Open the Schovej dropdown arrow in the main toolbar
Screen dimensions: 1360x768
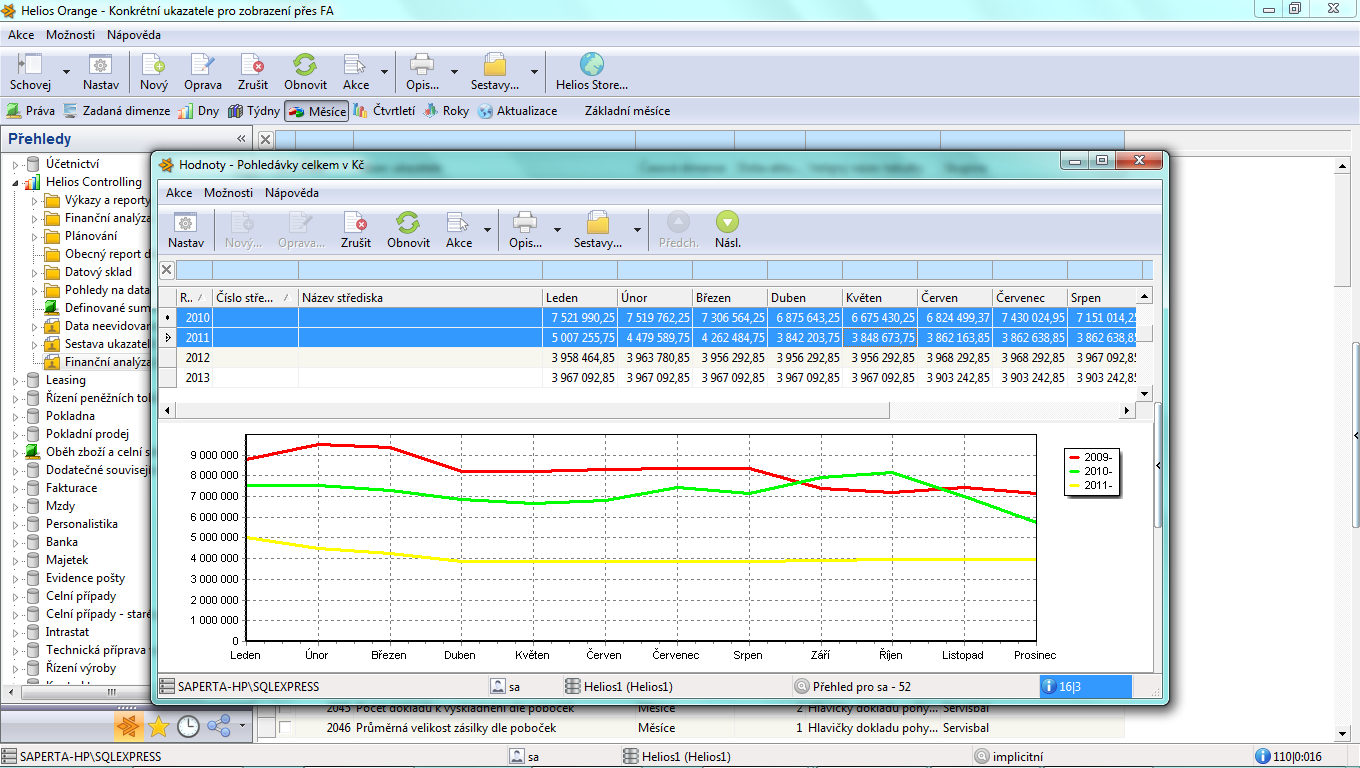pos(66,72)
